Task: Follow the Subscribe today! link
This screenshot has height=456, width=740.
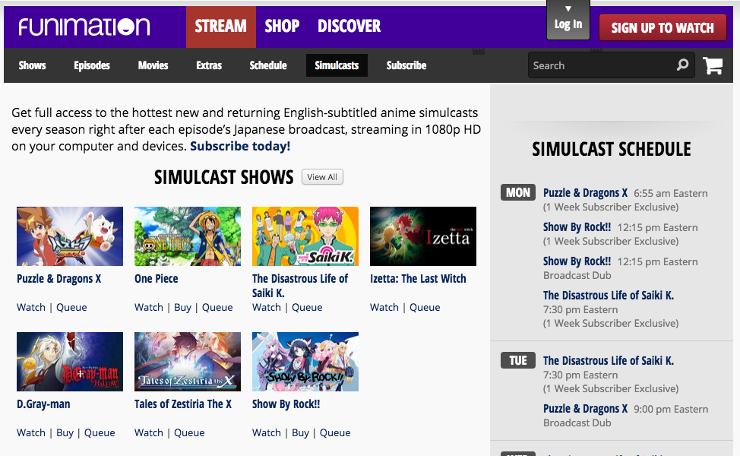Action: [x=240, y=146]
